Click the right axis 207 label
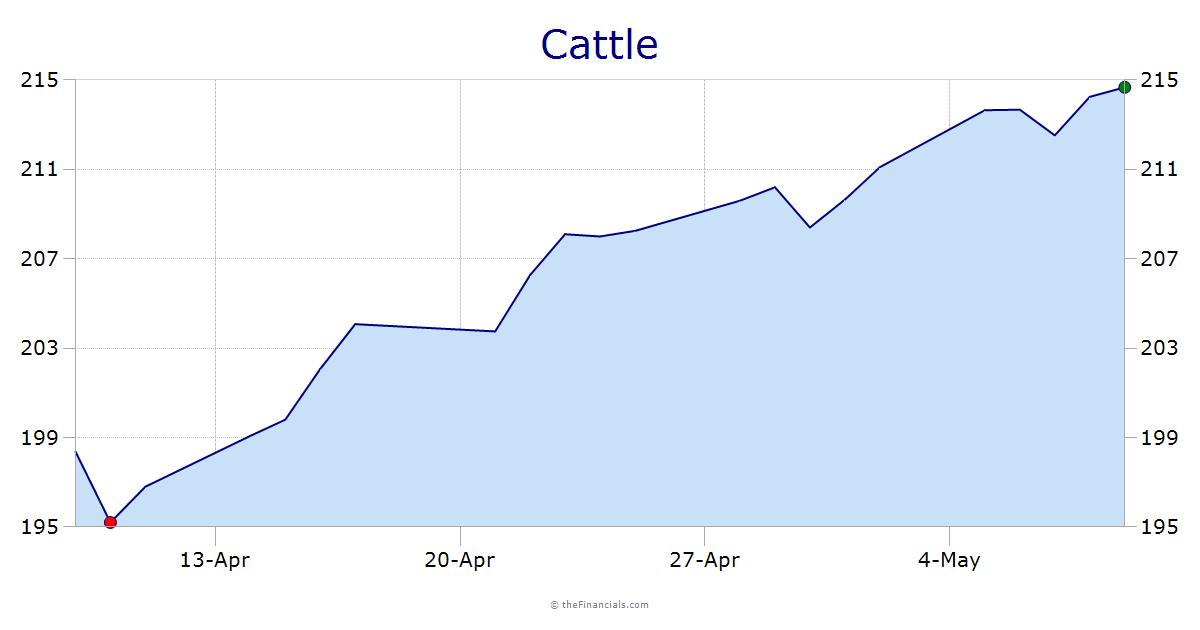 pyautogui.click(x=1160, y=259)
